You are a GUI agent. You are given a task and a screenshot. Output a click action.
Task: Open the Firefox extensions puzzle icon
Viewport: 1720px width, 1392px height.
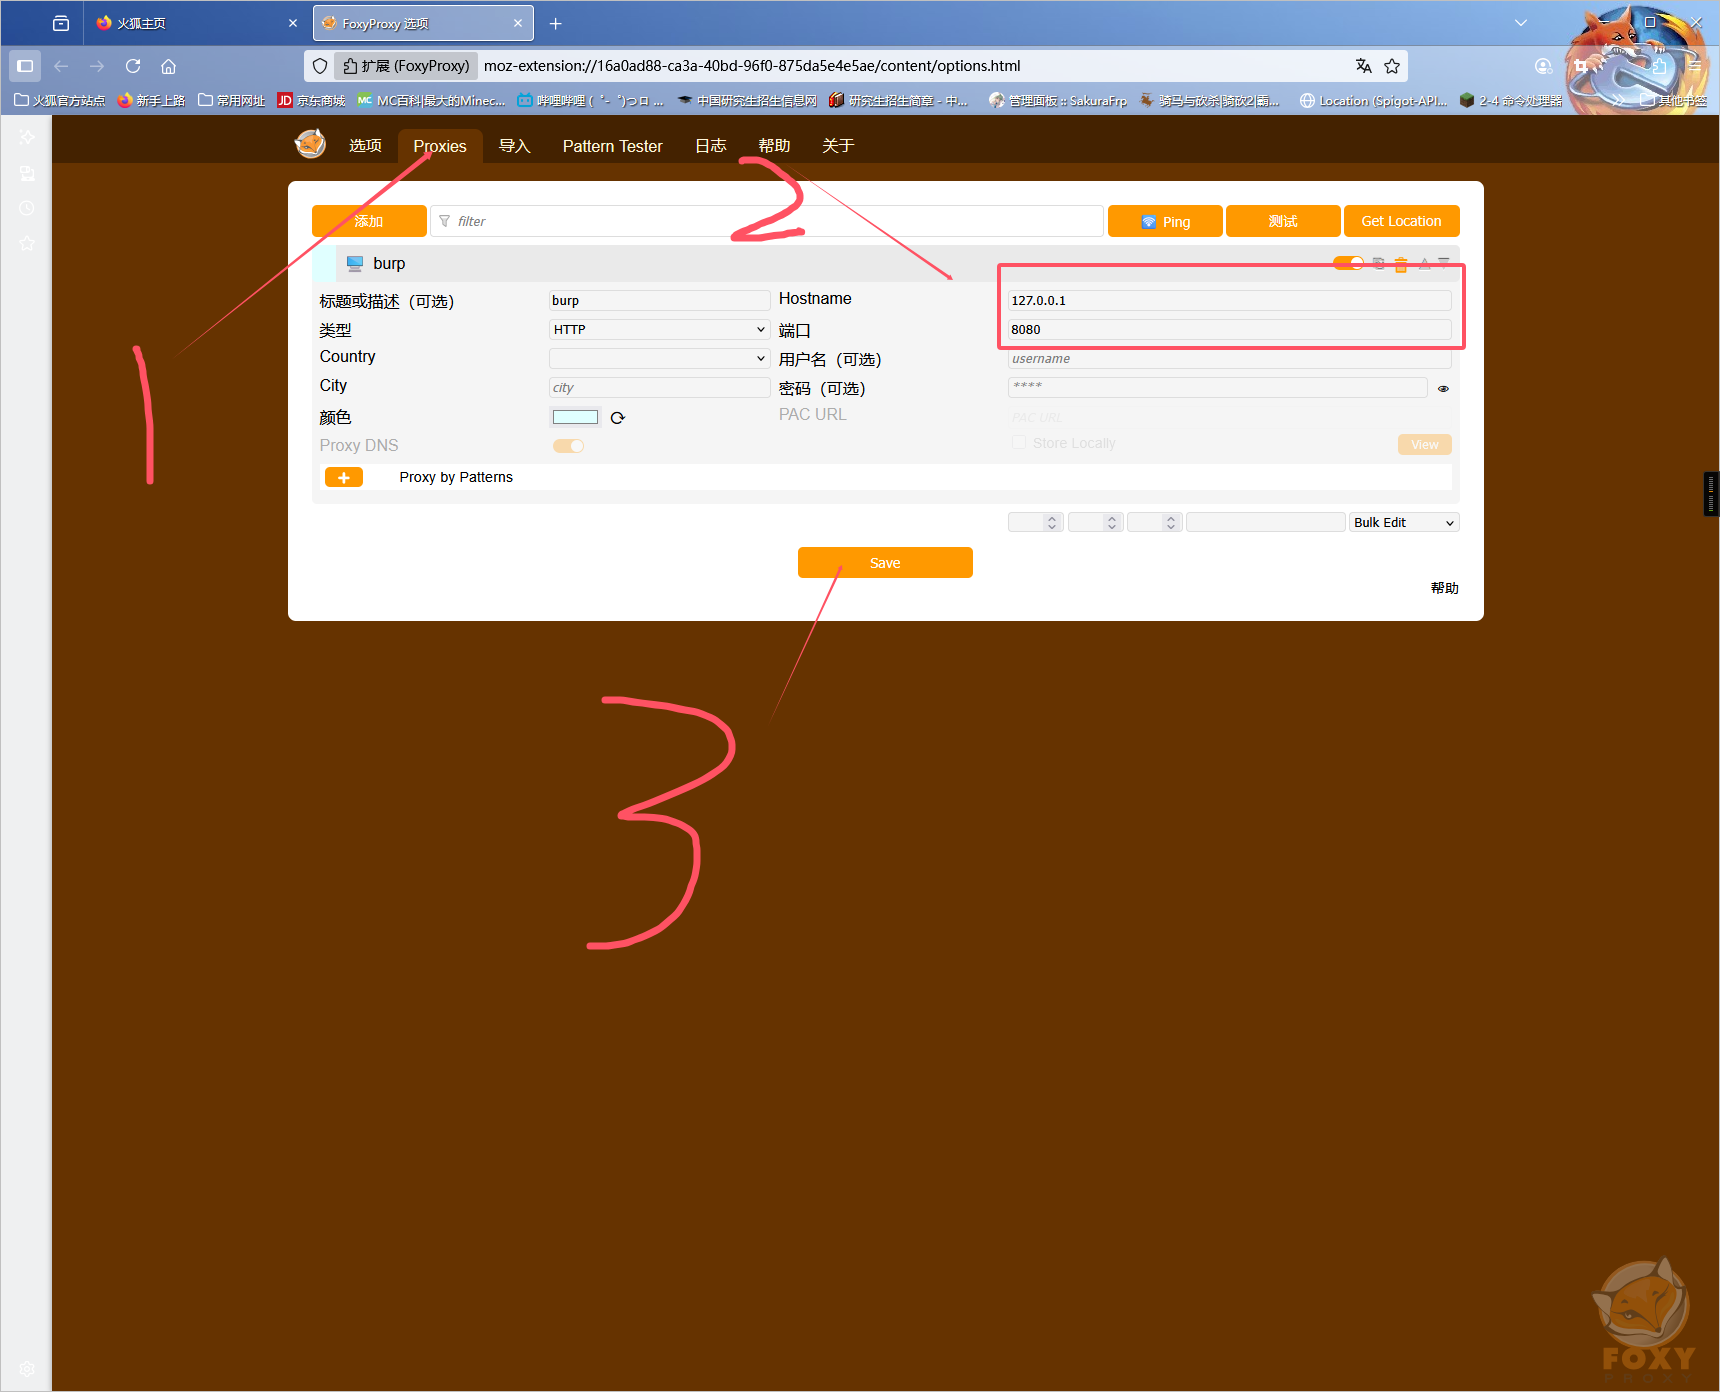click(x=1659, y=66)
